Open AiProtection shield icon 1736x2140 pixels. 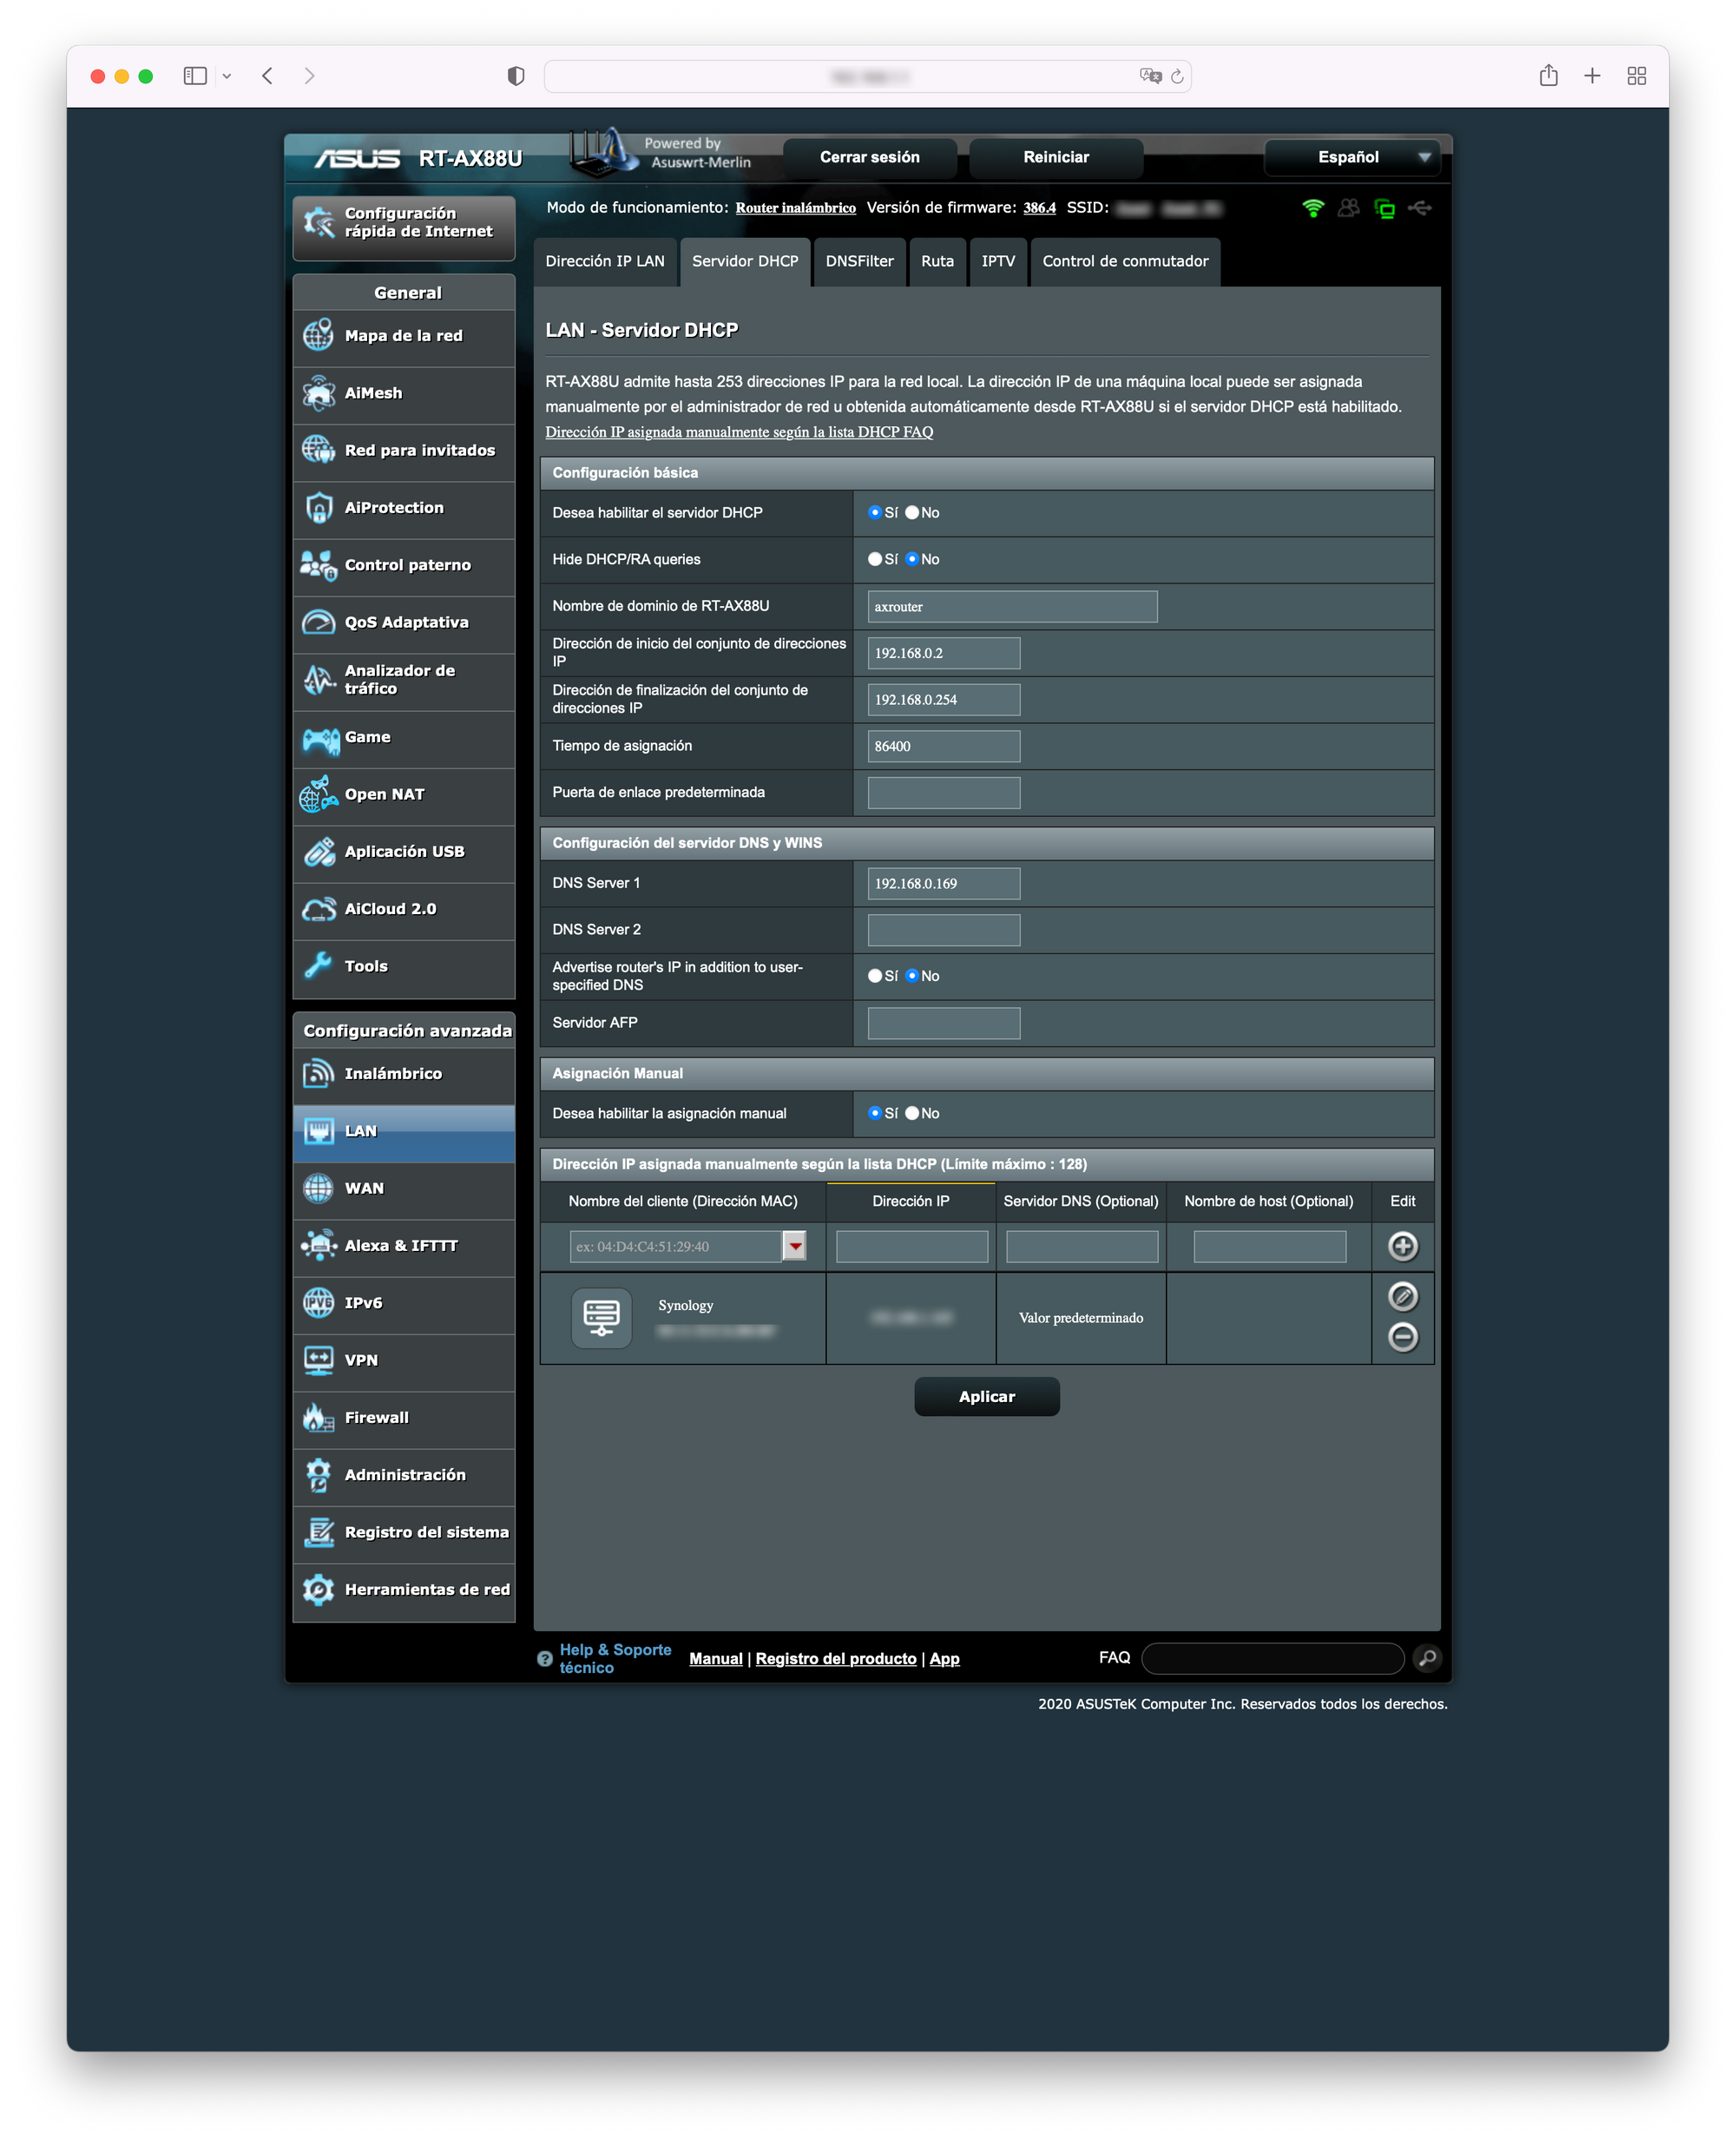[318, 508]
